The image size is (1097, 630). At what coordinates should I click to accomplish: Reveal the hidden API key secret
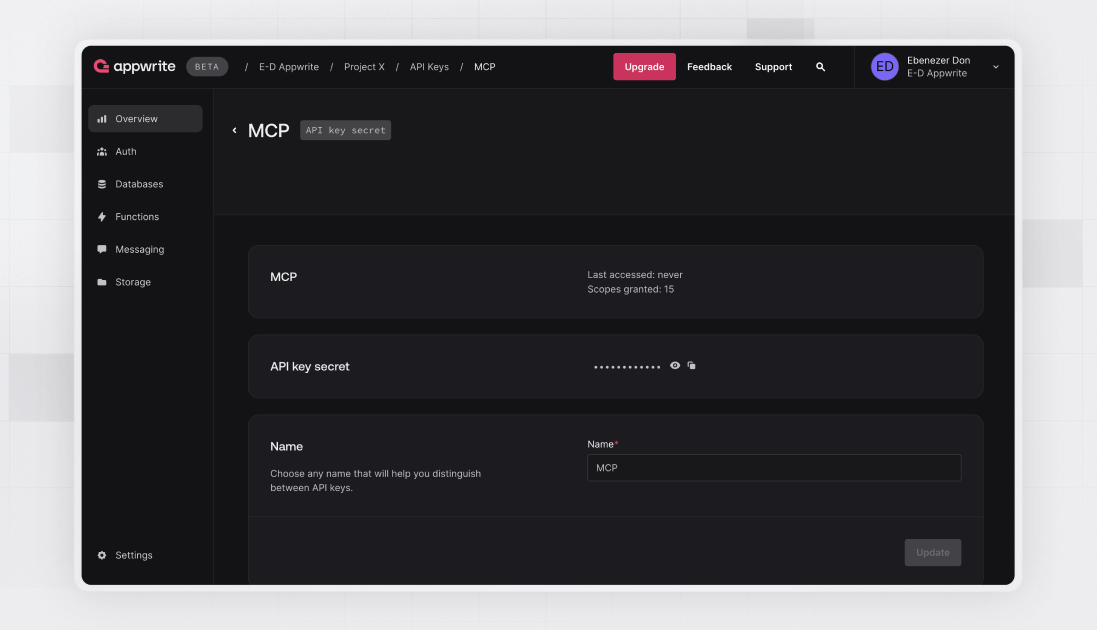click(675, 365)
